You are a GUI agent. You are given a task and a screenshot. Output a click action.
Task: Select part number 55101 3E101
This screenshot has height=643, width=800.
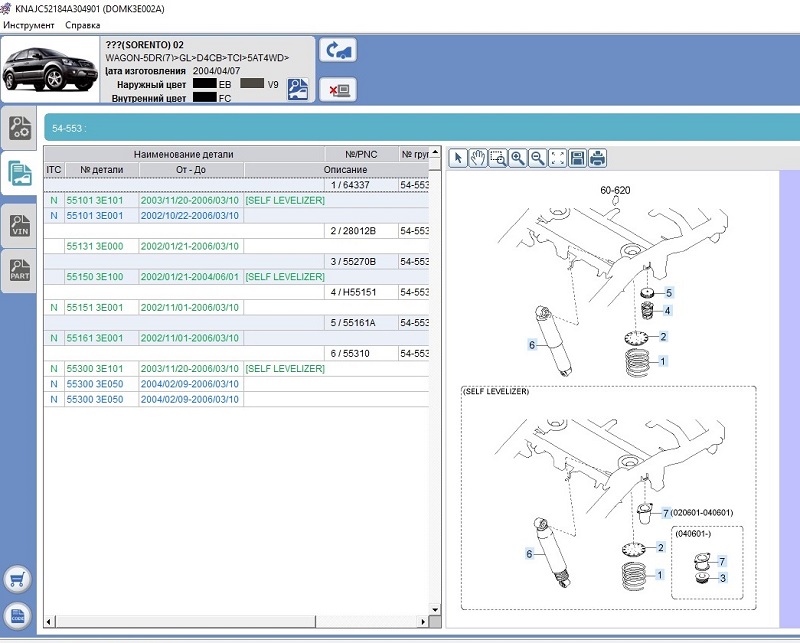click(x=94, y=201)
